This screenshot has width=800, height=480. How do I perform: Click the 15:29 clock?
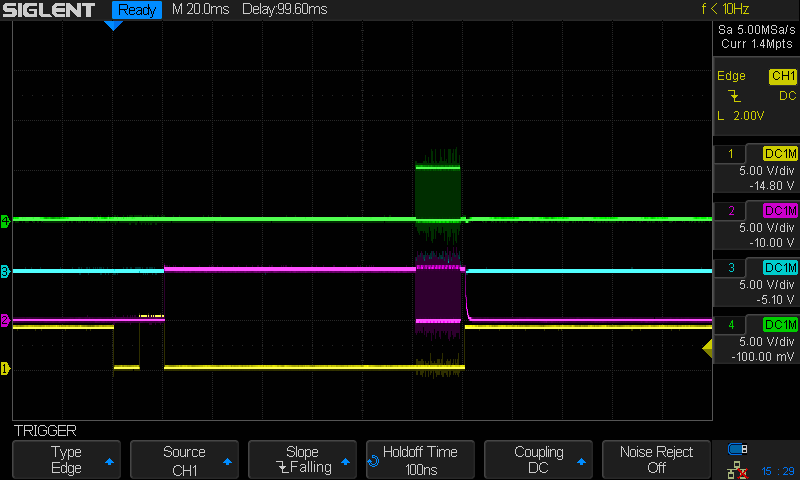778,471
